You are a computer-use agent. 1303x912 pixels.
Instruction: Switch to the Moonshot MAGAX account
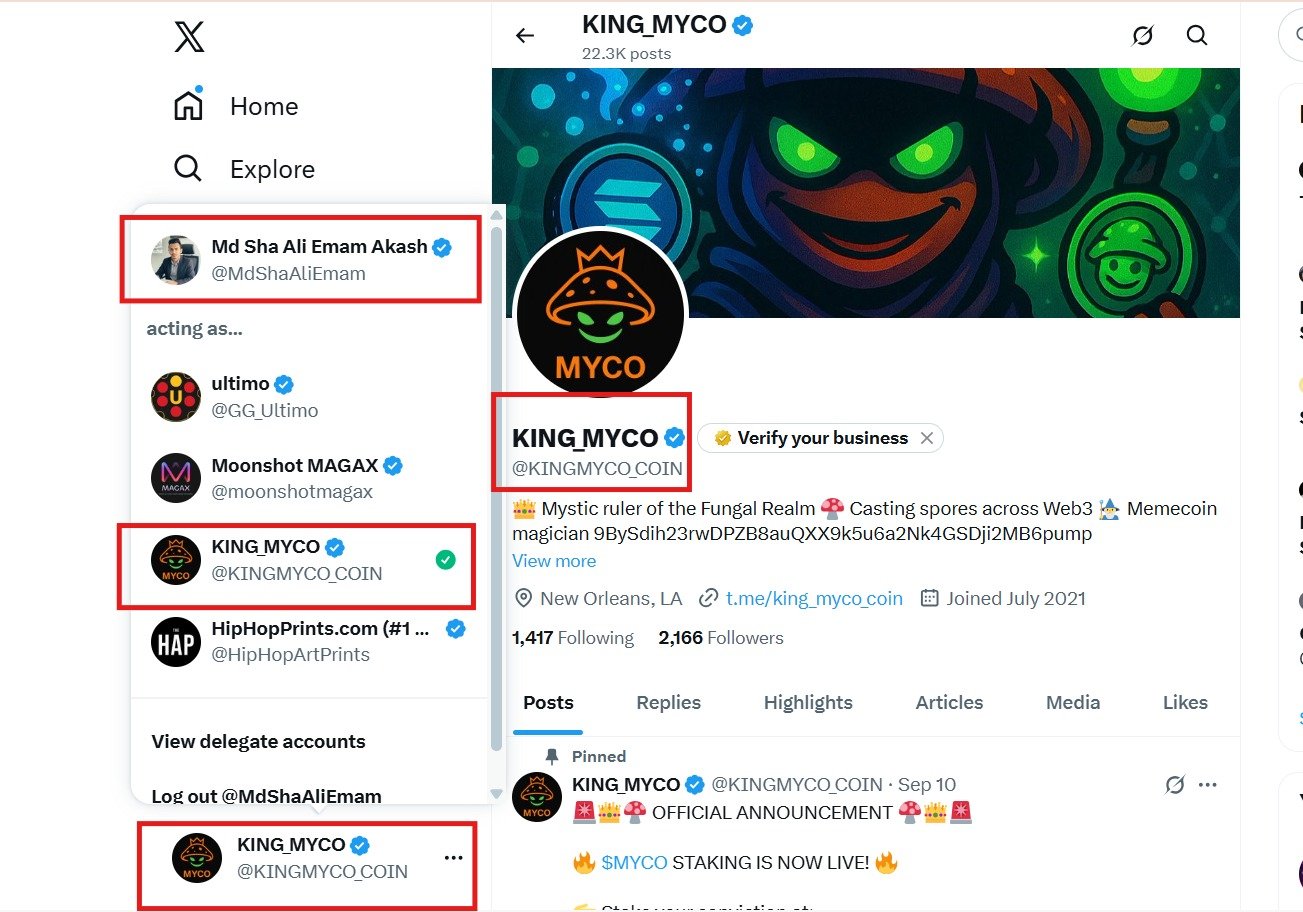pyautogui.click(x=293, y=478)
